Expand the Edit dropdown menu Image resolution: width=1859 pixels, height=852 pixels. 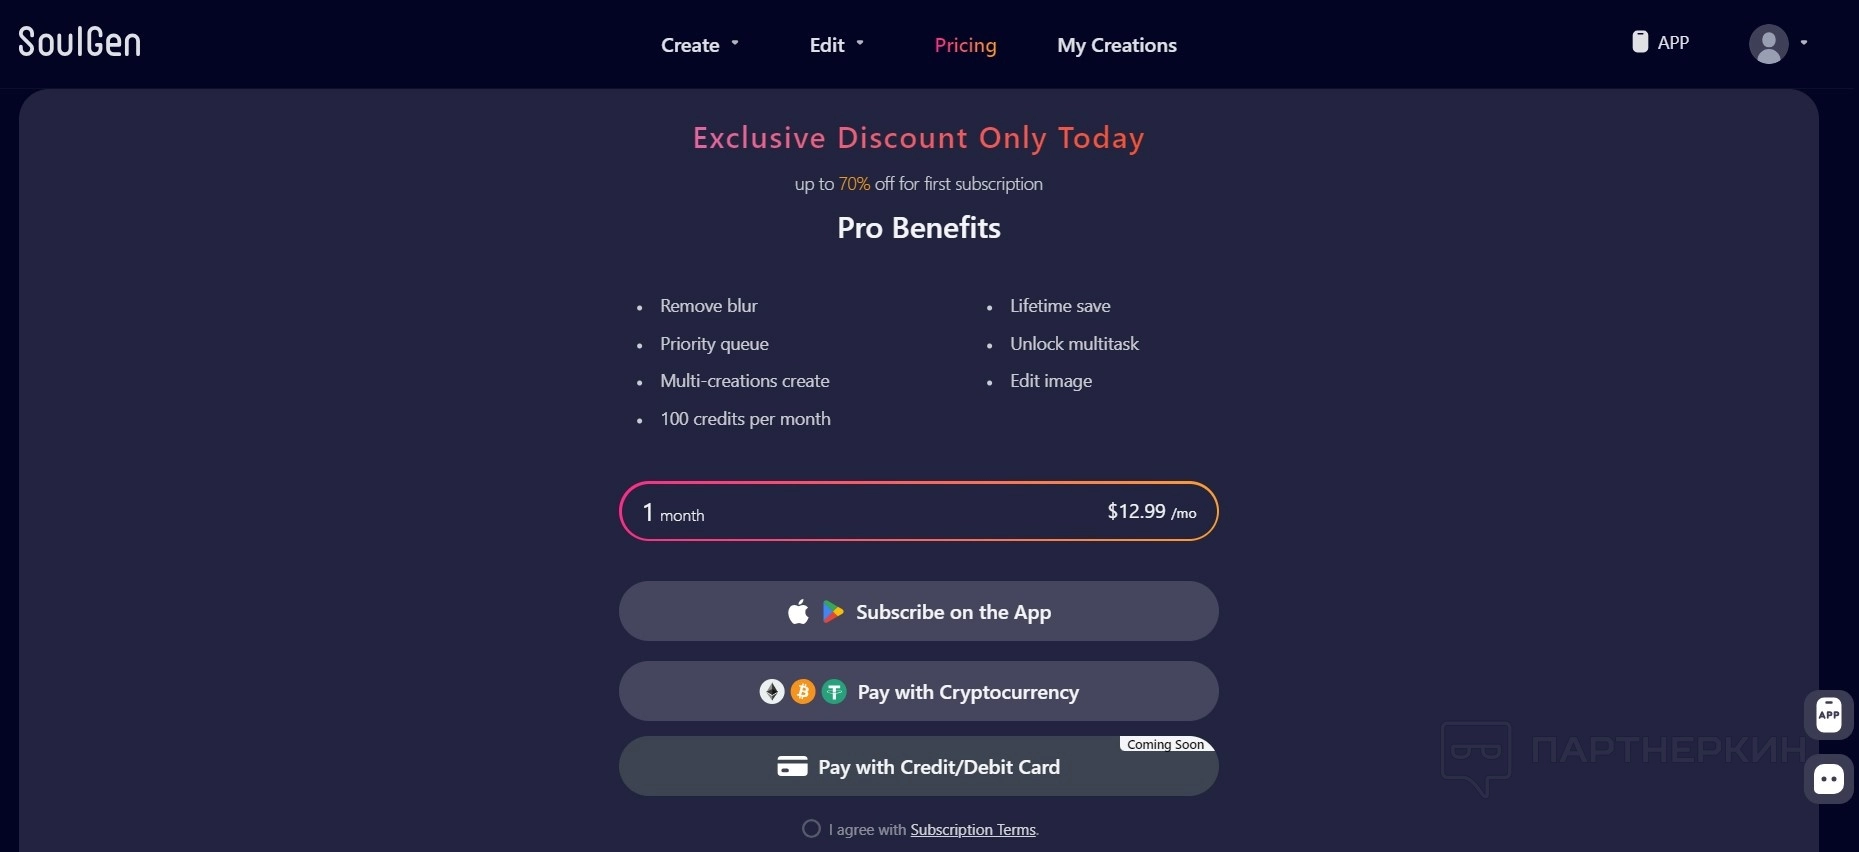point(836,45)
